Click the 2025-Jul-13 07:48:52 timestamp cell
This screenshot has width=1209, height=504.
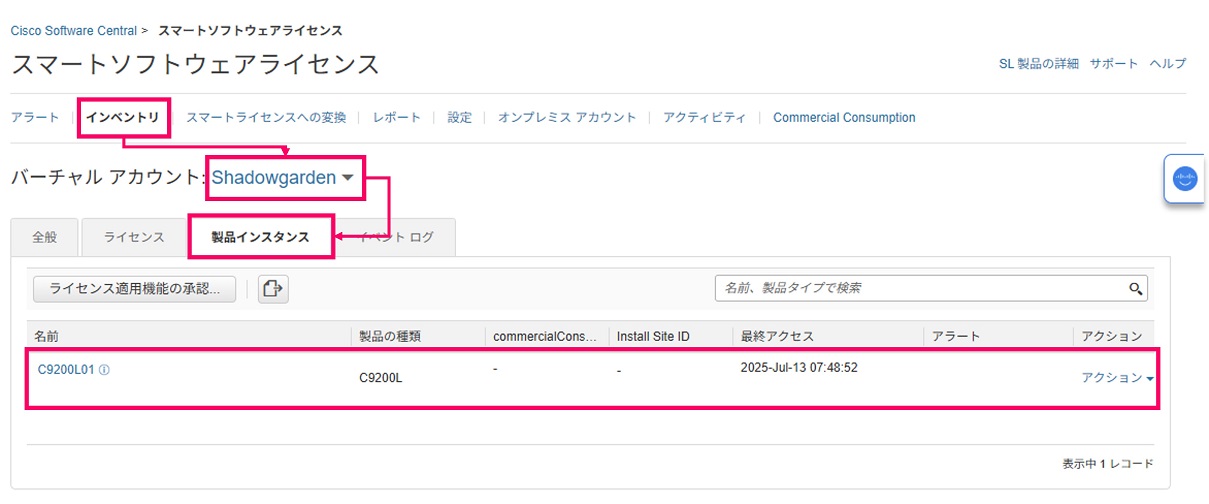tap(799, 367)
